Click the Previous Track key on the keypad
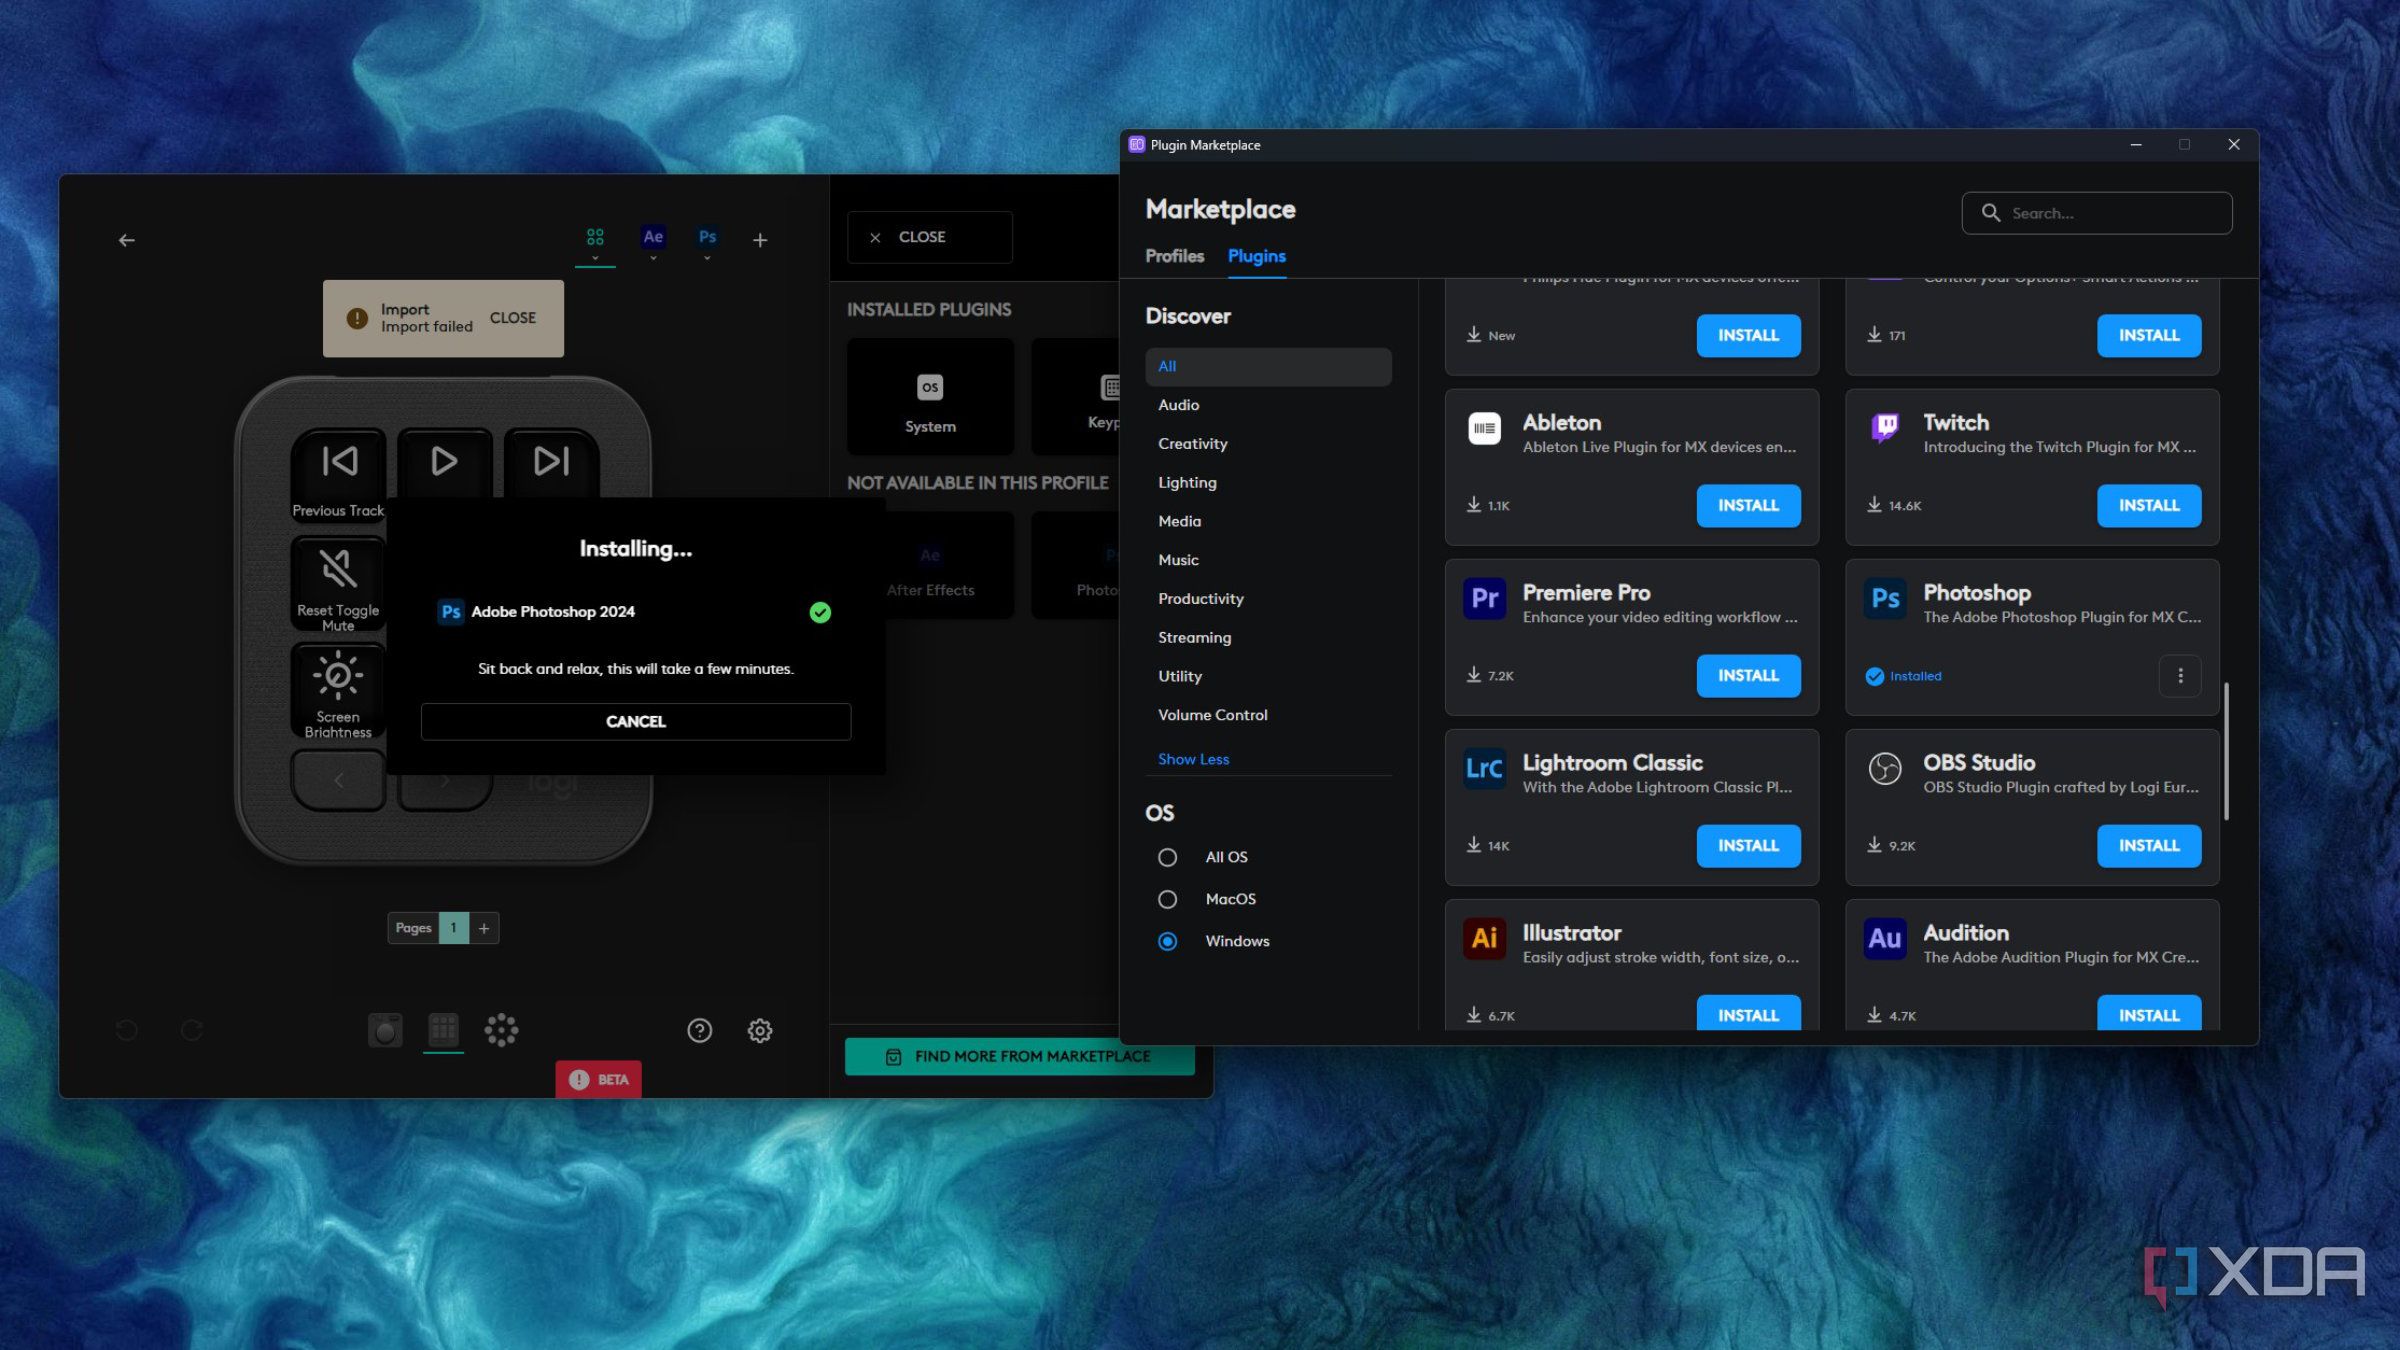The width and height of the screenshot is (2400, 1350). [x=339, y=473]
